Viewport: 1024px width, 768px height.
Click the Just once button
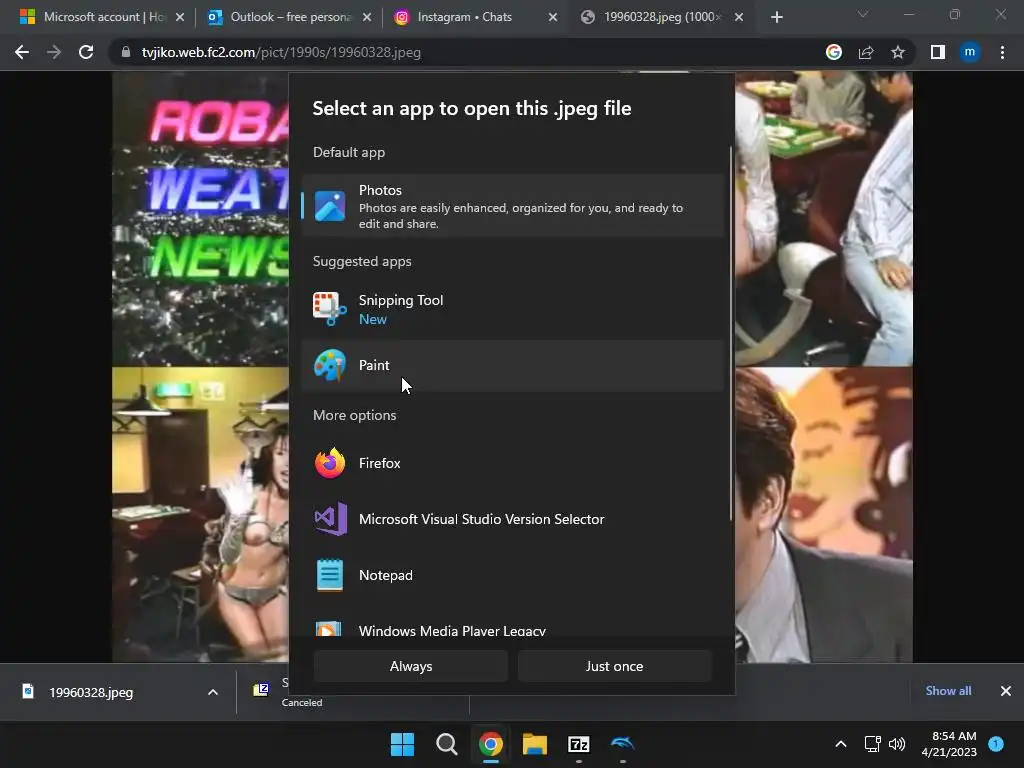[x=615, y=666]
